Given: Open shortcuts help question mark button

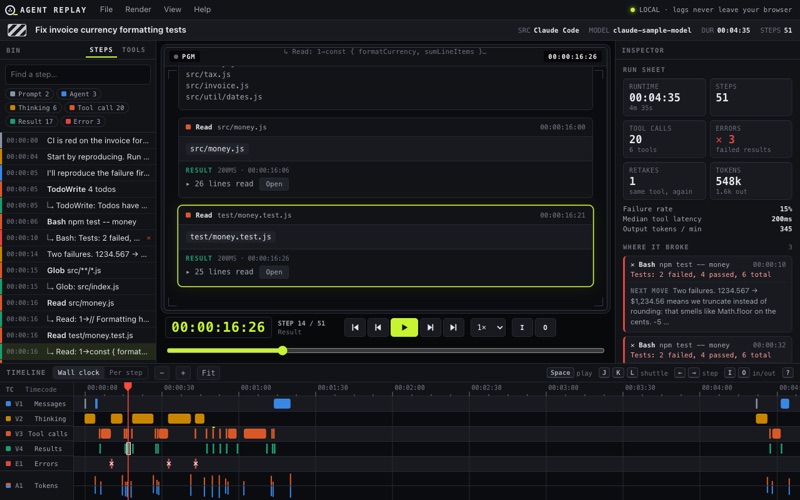Looking at the screenshot, I should 788,373.
